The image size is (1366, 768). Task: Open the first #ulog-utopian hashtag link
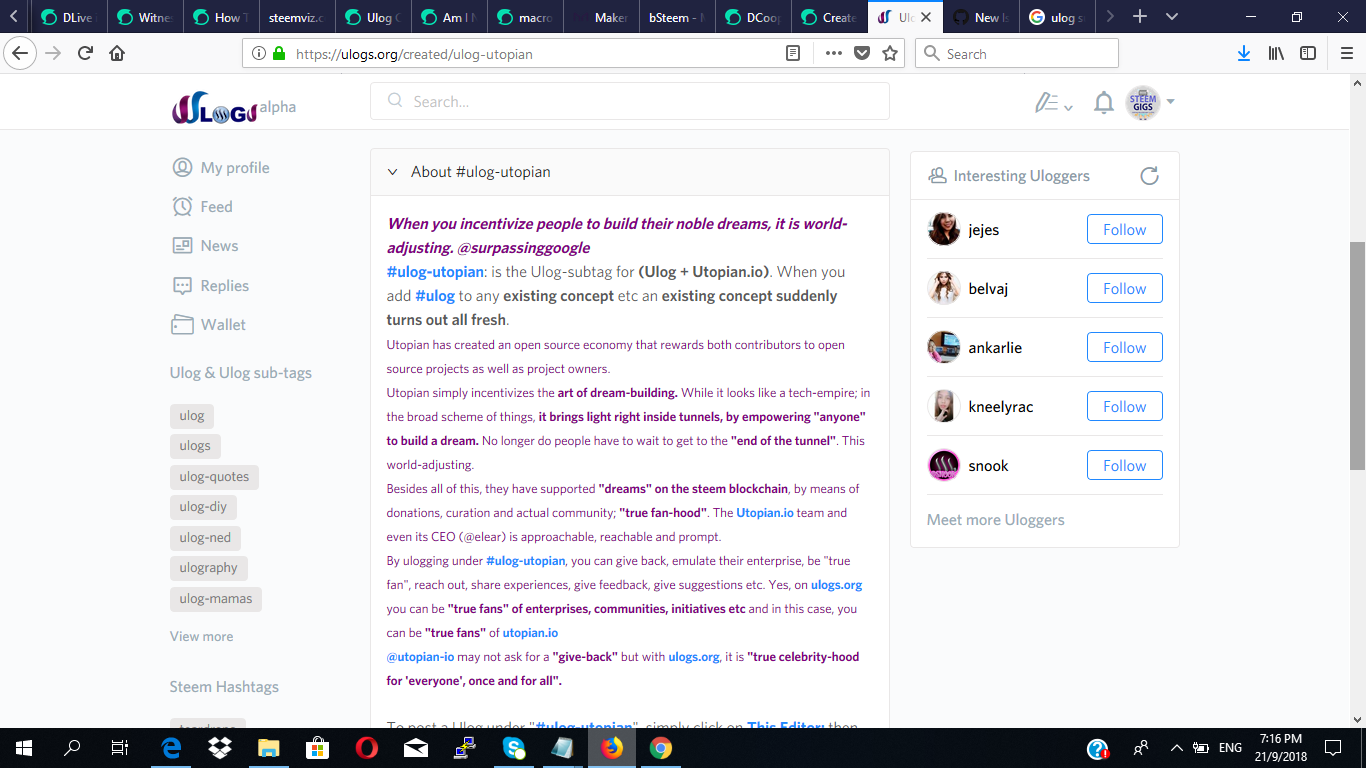tap(435, 272)
